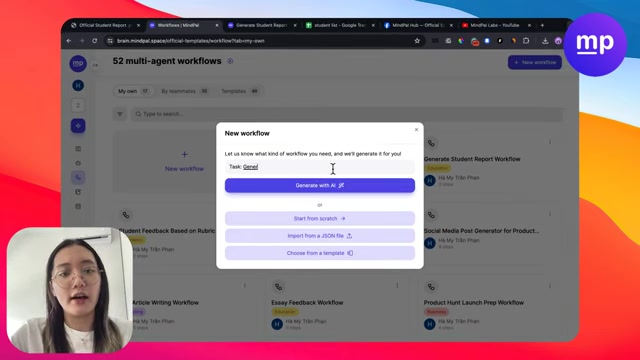Click the browser forward arrow
Screen dimensions: 640x360
click(82, 41)
